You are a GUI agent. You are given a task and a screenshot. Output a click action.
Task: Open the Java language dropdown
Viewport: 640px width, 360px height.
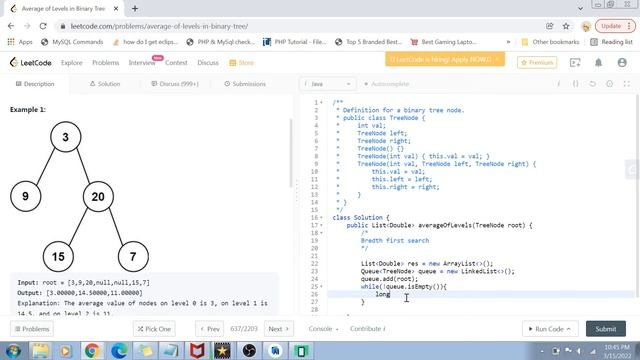click(328, 84)
